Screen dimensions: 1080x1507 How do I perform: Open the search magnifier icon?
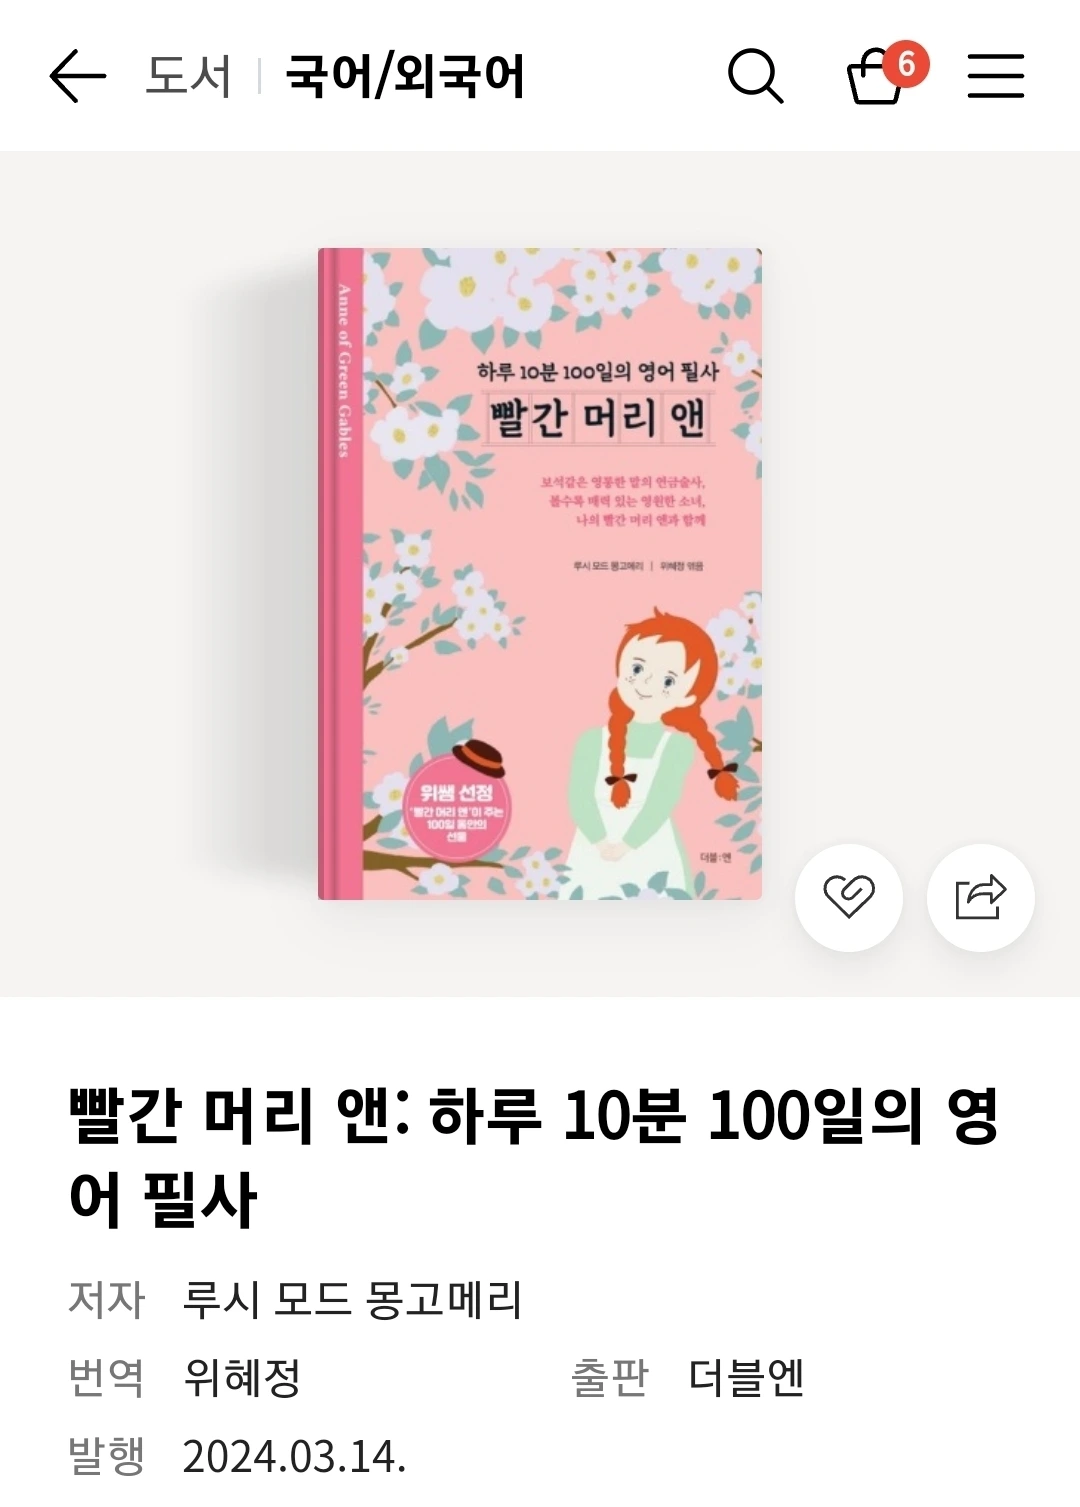755,76
